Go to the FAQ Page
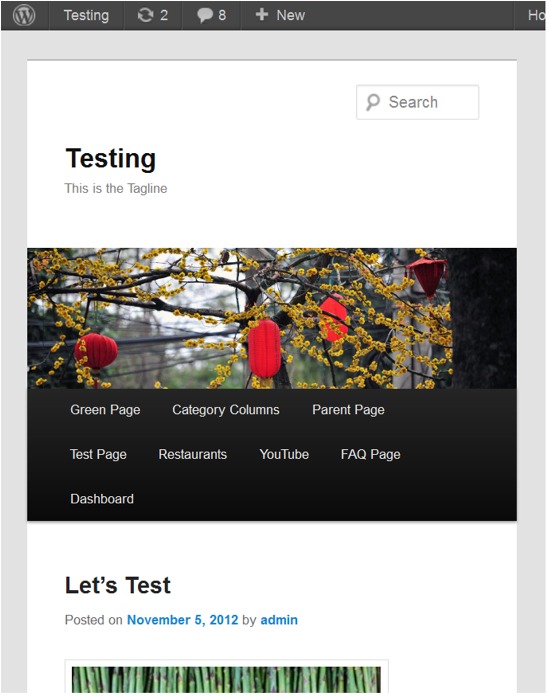The height and width of the screenshot is (698, 549). [370, 454]
